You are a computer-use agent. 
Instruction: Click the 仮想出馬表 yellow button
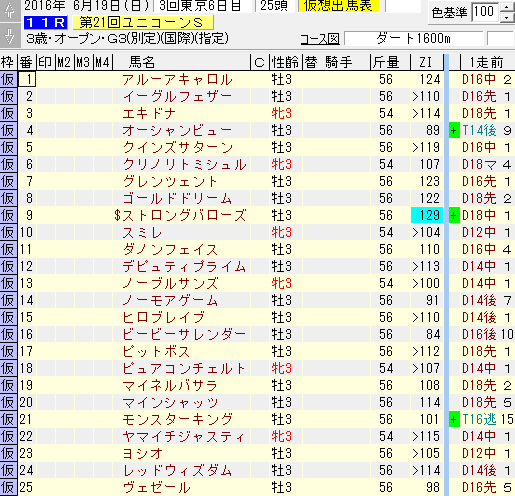point(338,6)
